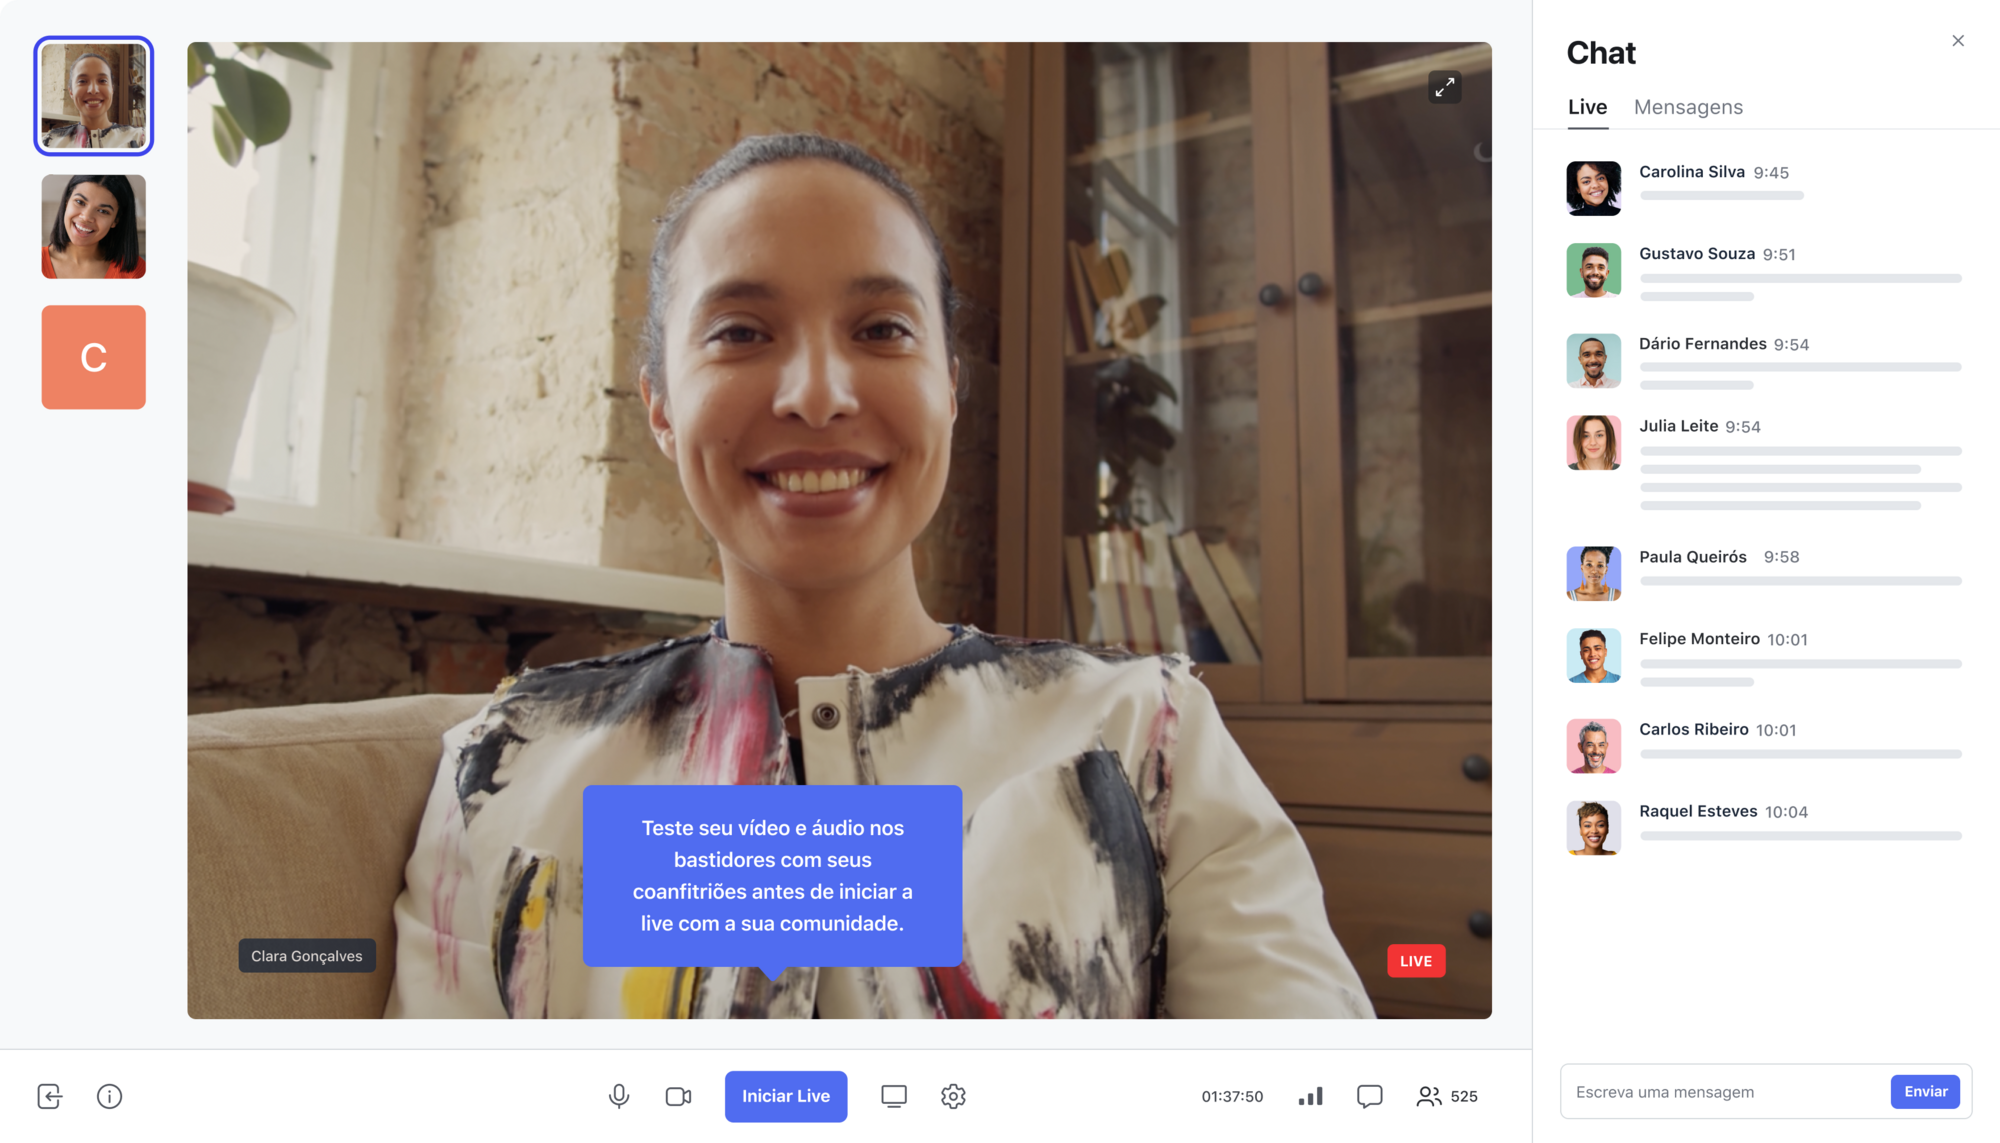Turn off the camera

tap(678, 1096)
